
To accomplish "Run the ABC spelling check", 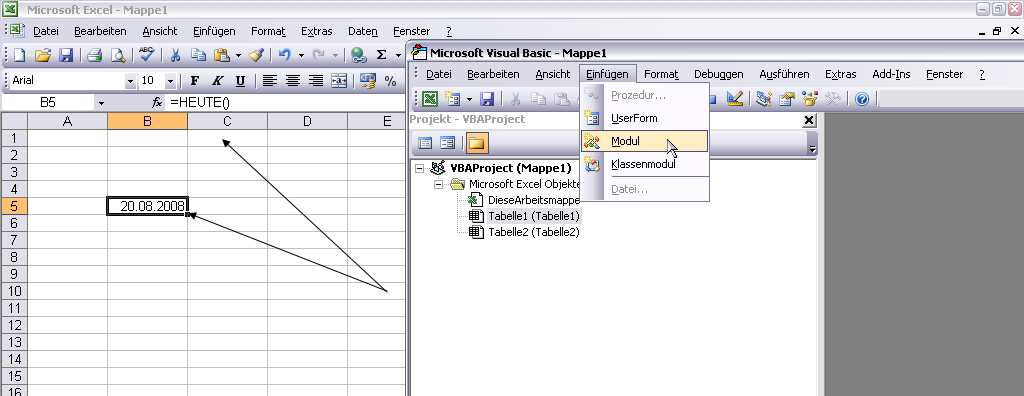I will tap(147, 56).
